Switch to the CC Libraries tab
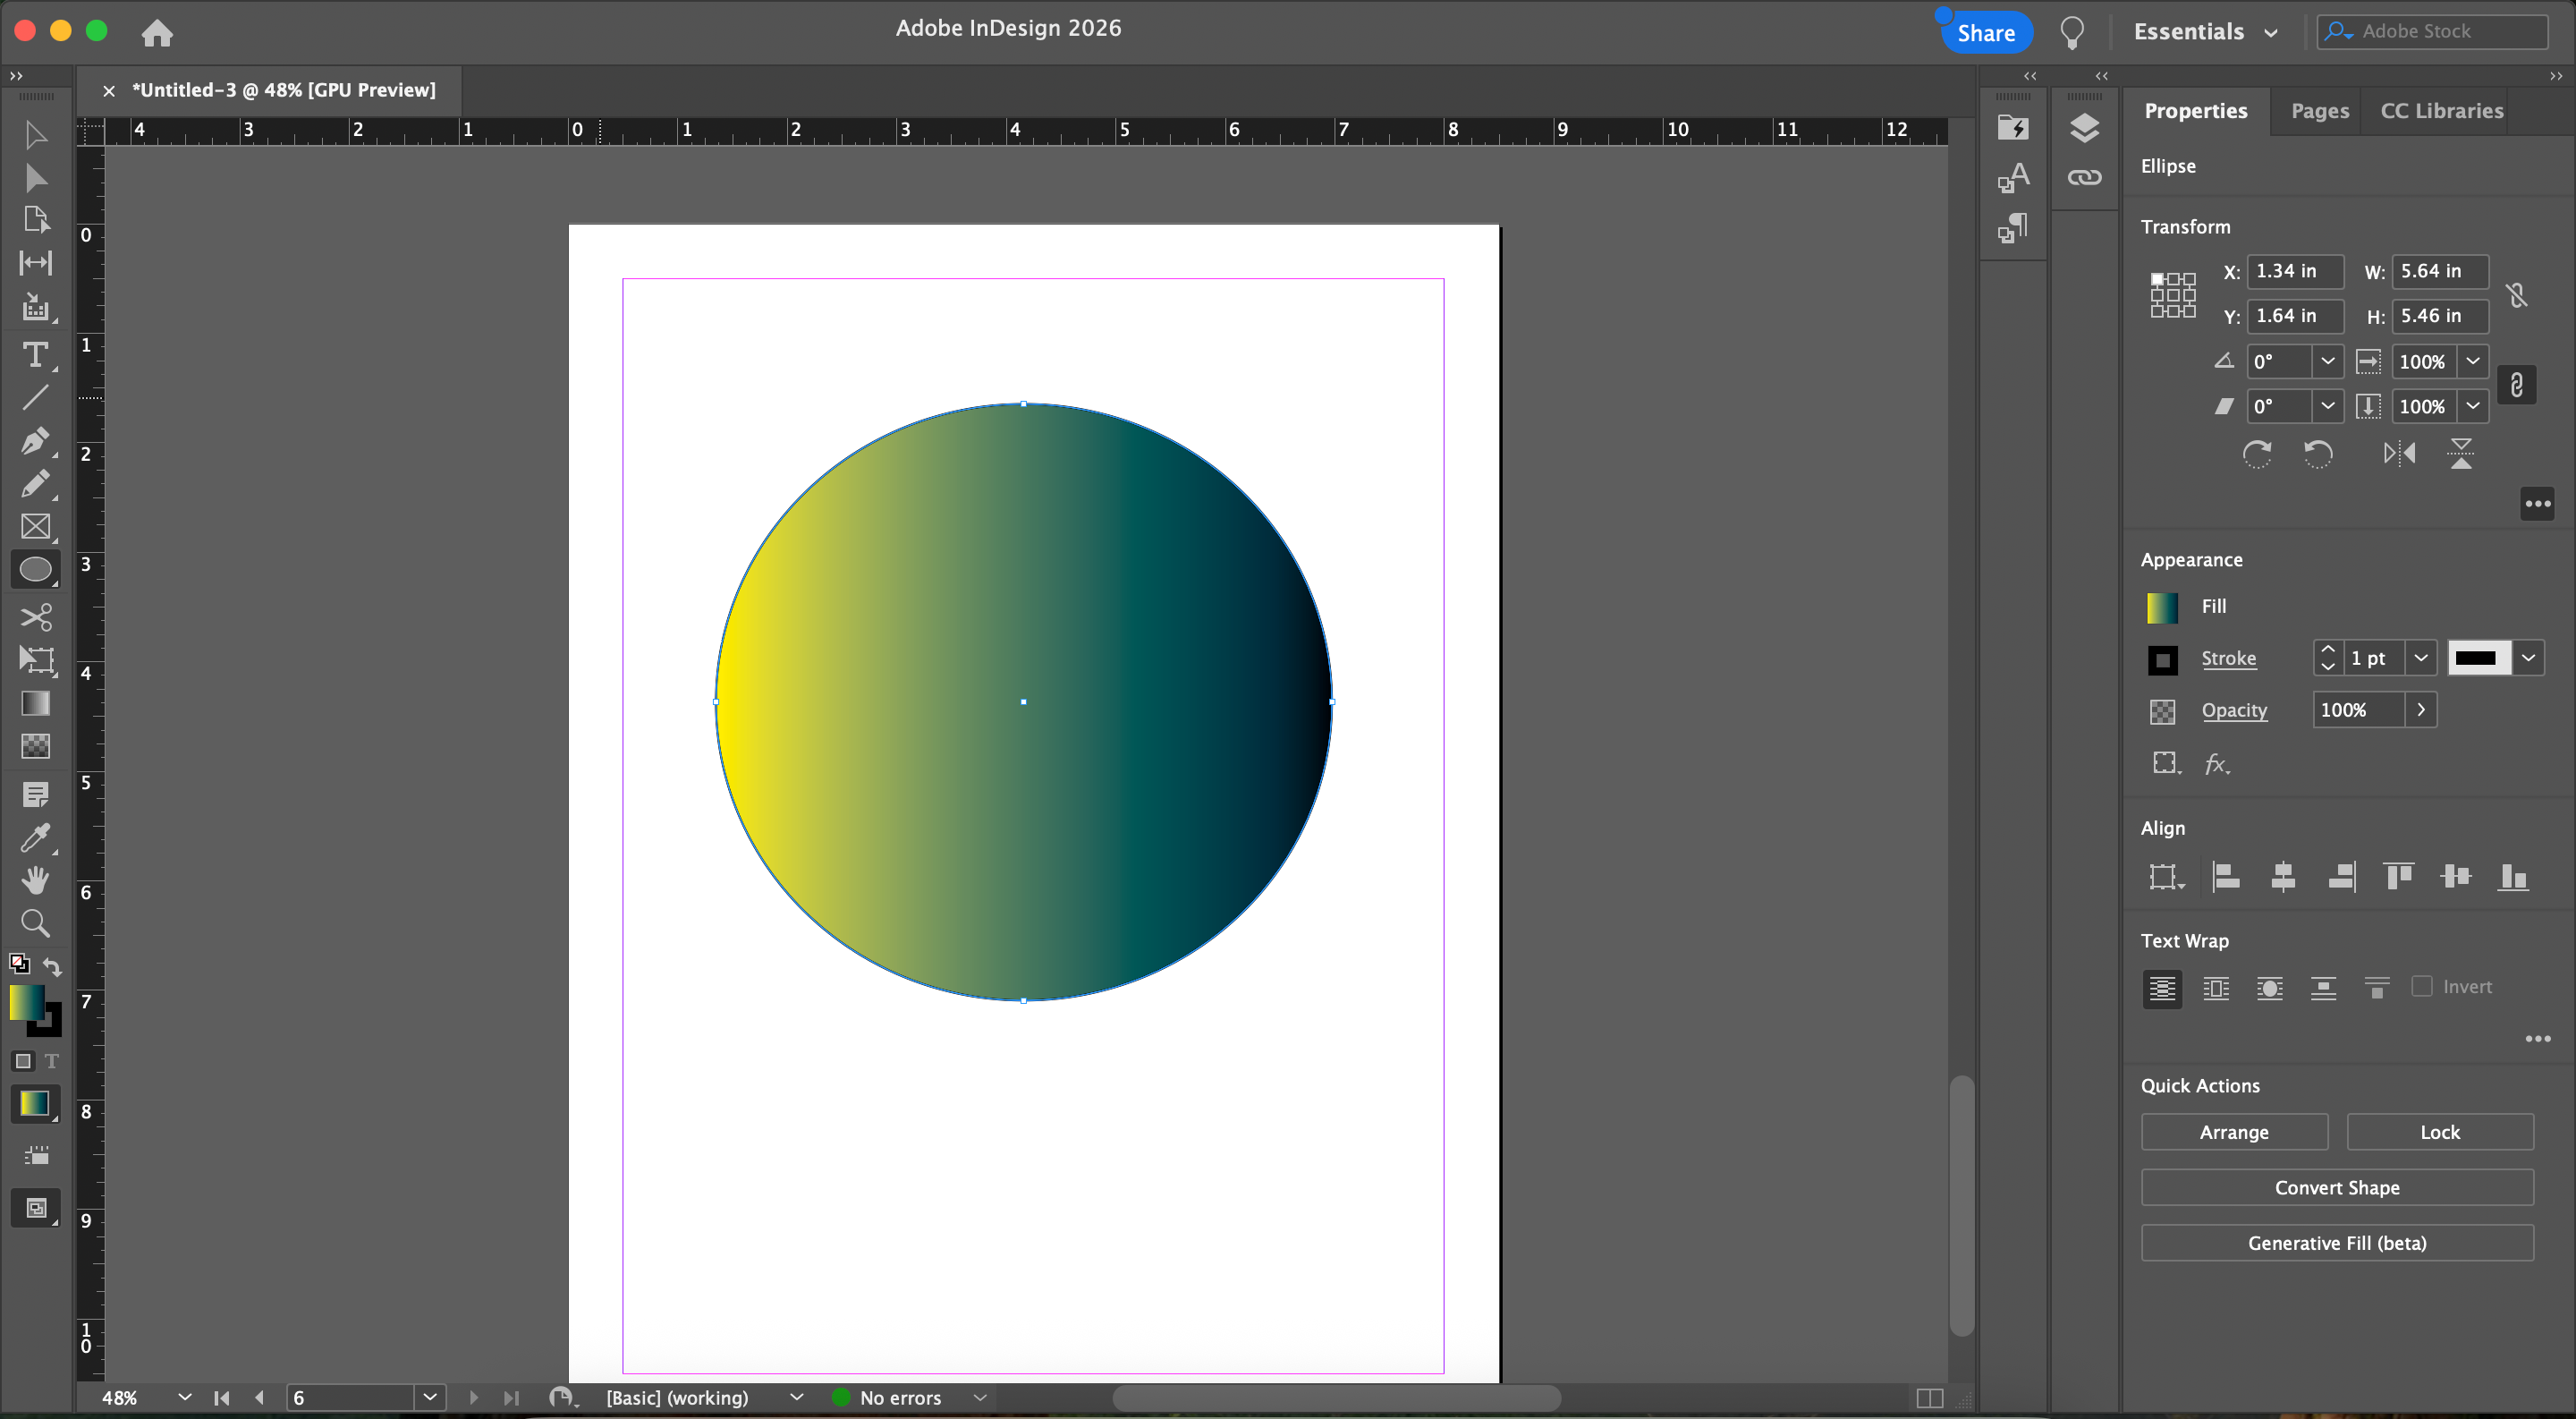The height and width of the screenshot is (1419, 2576). click(x=2441, y=111)
